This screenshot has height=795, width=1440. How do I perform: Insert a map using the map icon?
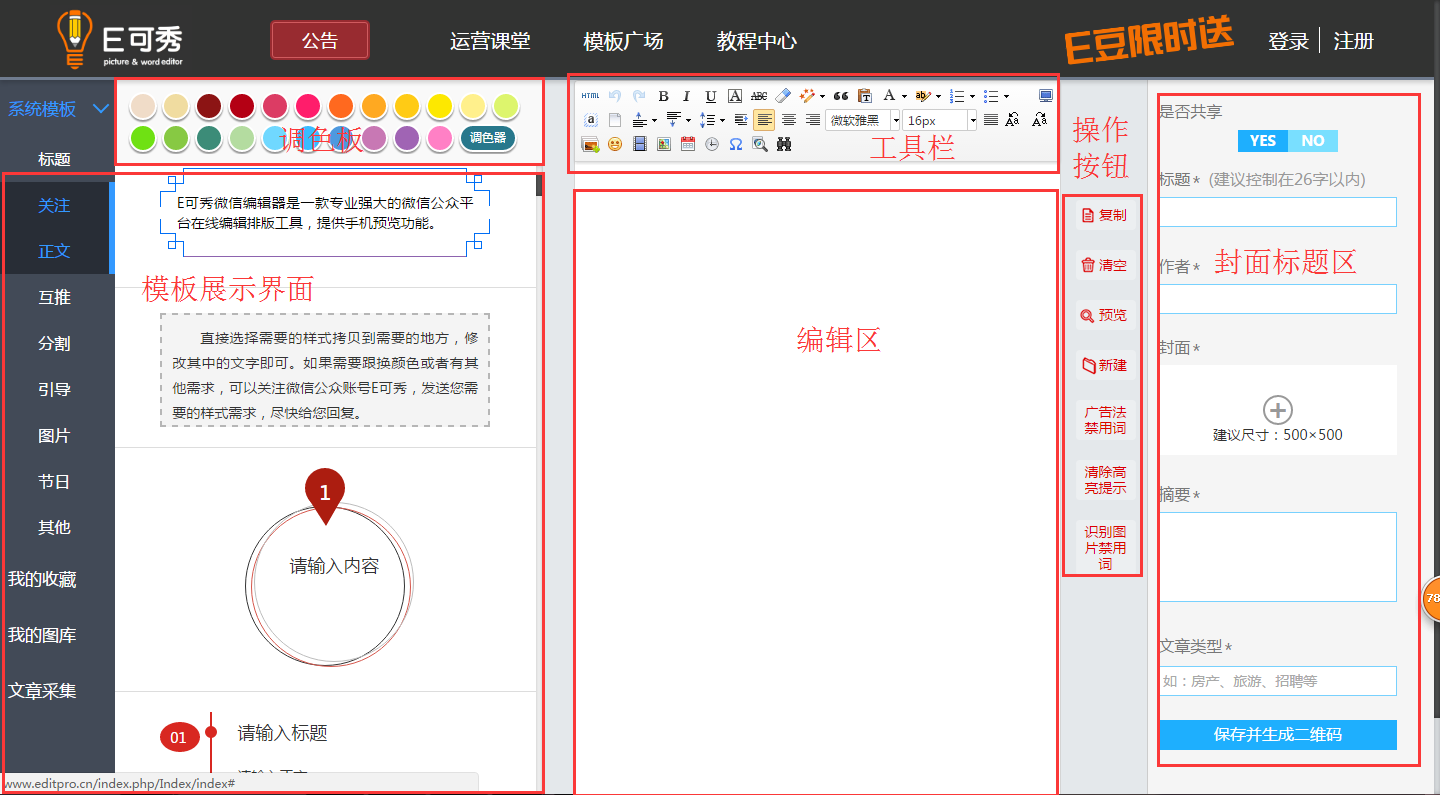pos(664,144)
